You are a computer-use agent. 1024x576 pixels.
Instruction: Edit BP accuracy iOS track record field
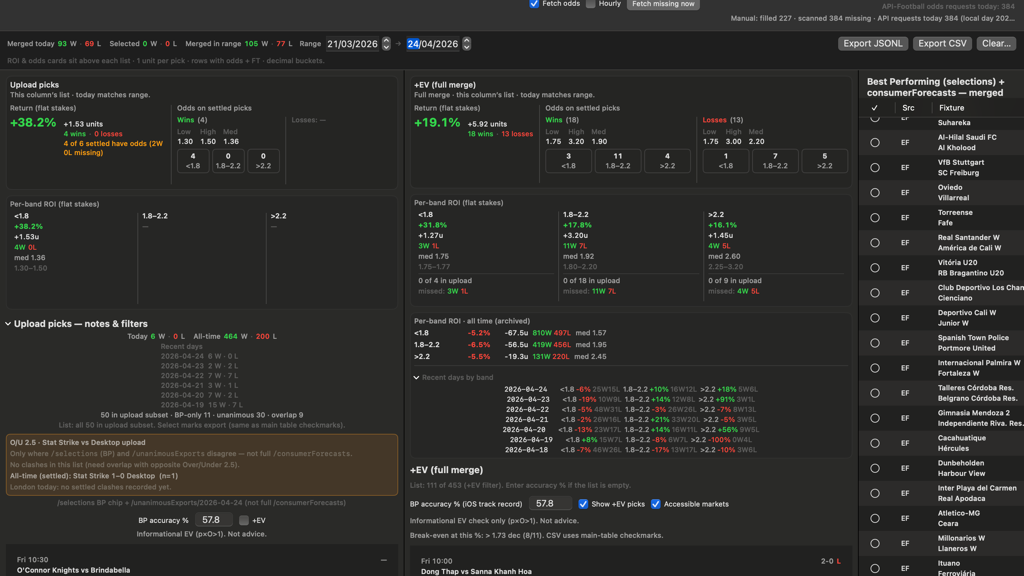pyautogui.click(x=550, y=504)
